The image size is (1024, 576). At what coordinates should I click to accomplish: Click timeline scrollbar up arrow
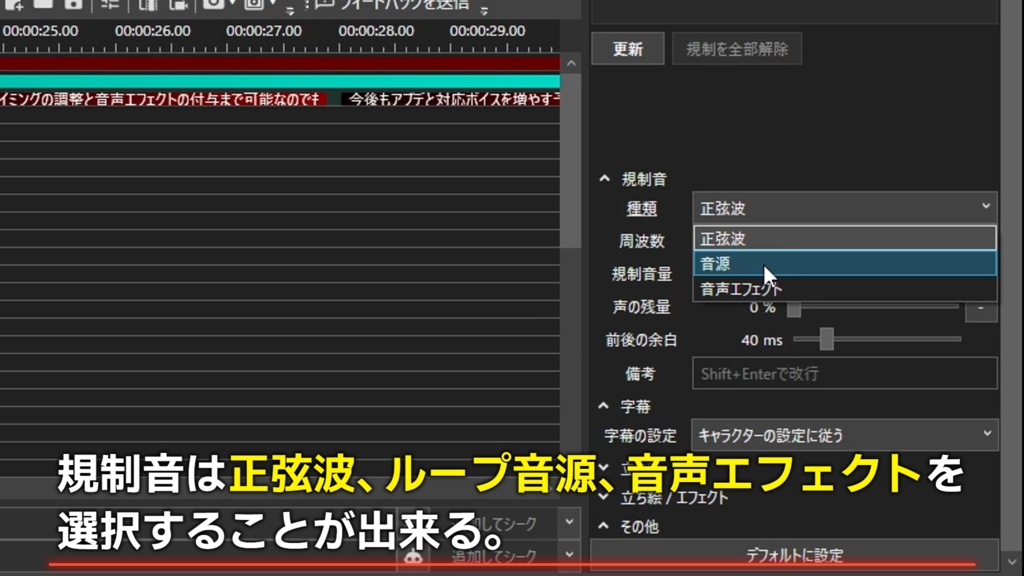tap(571, 63)
